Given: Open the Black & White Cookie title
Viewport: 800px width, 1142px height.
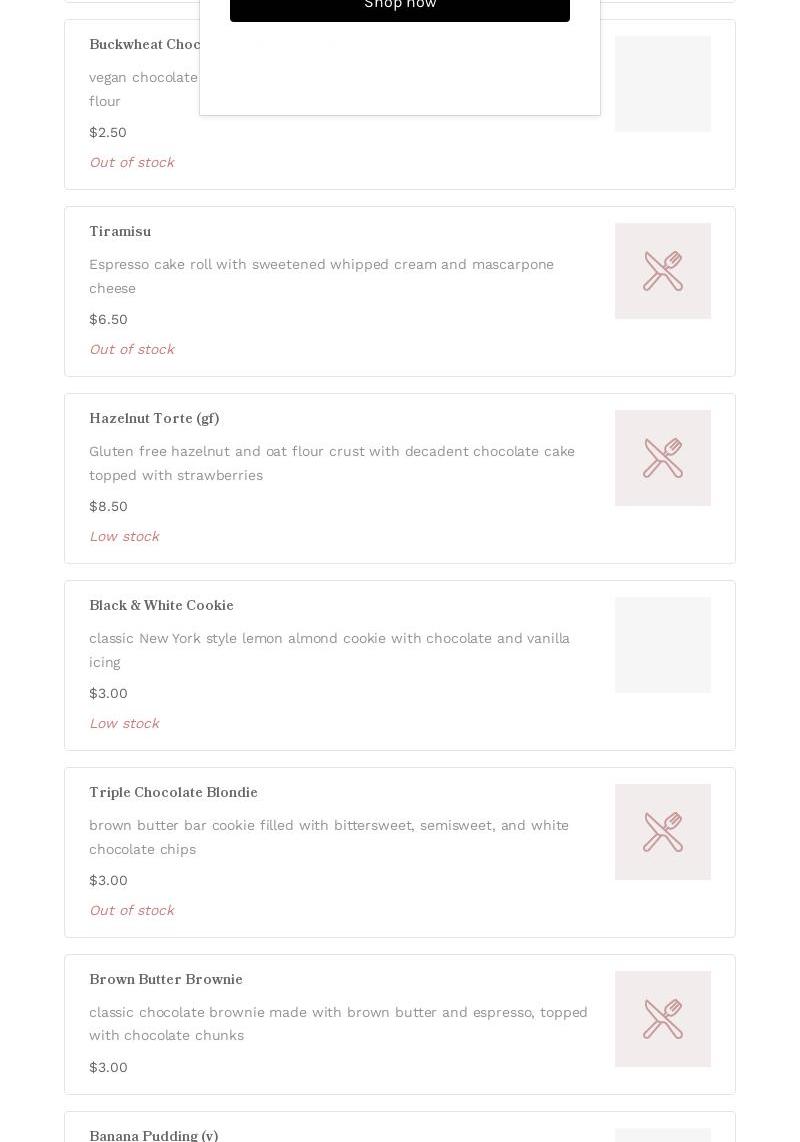Looking at the screenshot, I should 161,605.
